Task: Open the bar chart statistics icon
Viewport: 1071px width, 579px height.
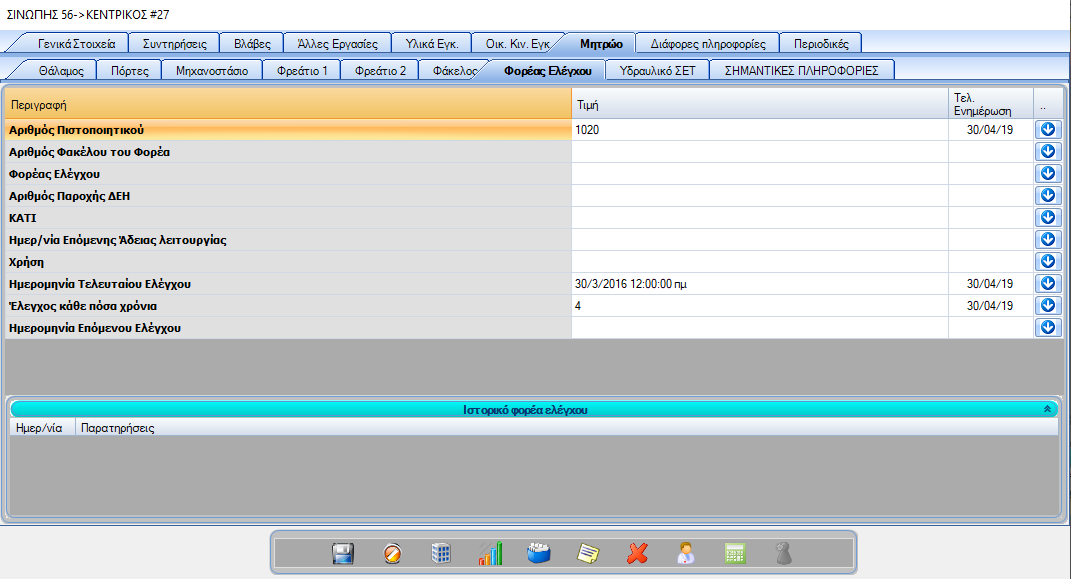Action: pyautogui.click(x=490, y=553)
